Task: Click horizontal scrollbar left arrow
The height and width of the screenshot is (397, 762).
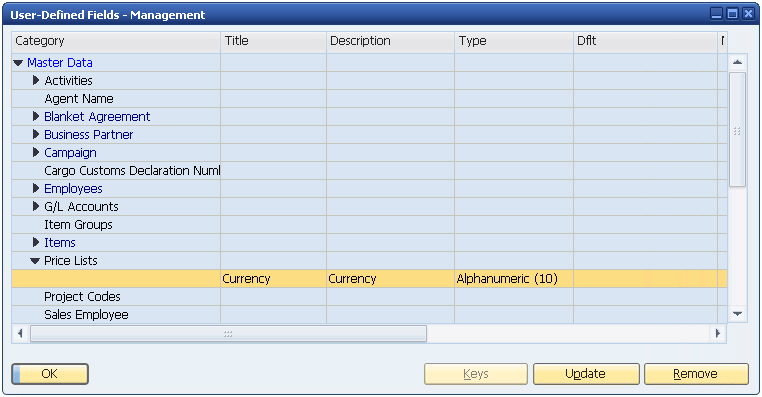Action: 20,333
